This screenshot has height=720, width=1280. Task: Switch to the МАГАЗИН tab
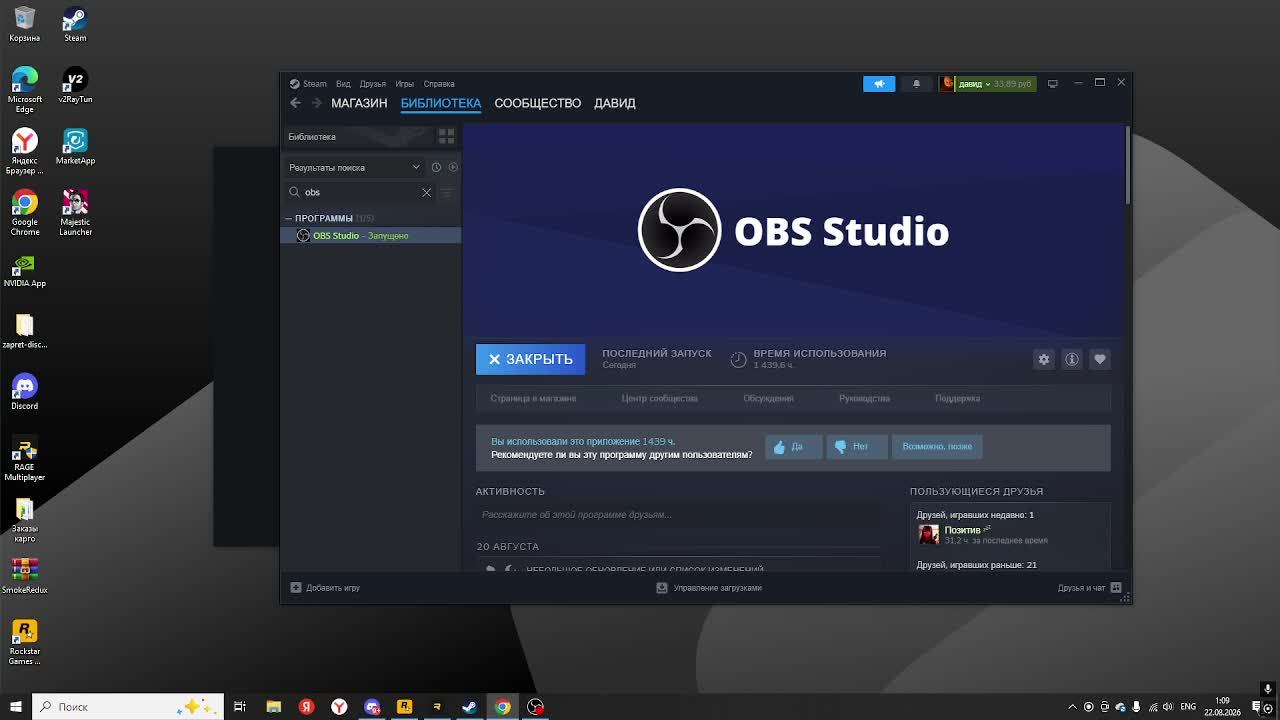click(359, 103)
